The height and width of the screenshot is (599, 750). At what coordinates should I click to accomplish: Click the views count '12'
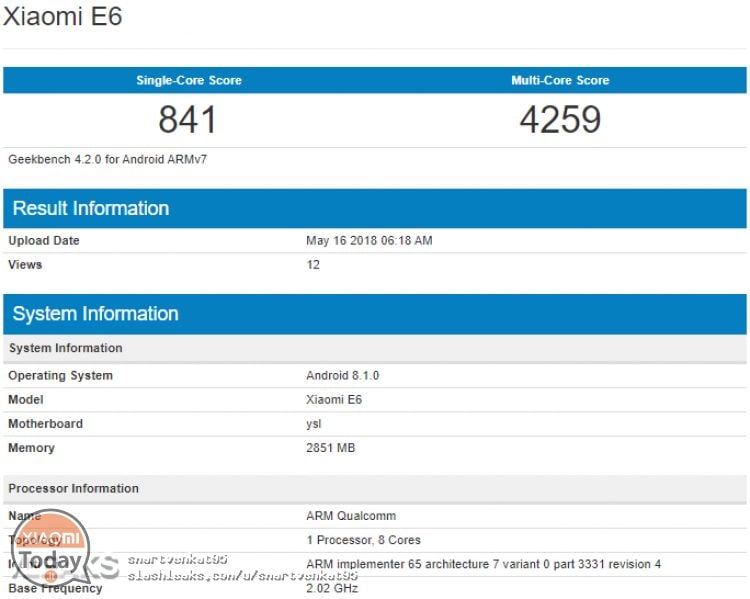313,265
